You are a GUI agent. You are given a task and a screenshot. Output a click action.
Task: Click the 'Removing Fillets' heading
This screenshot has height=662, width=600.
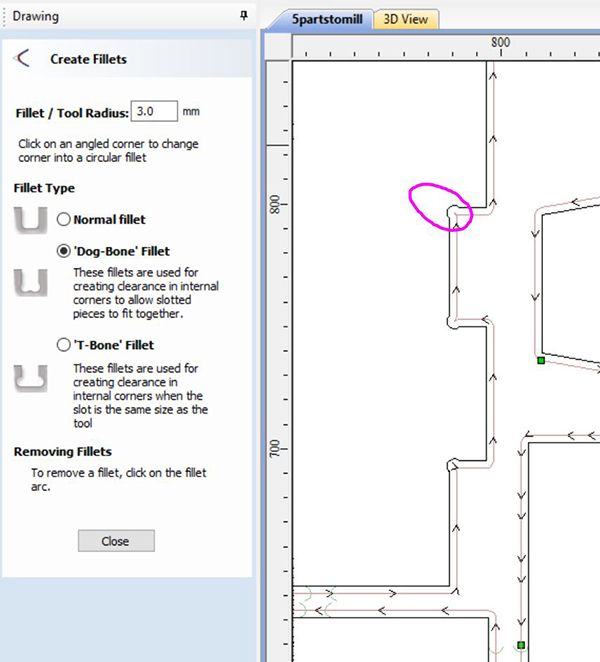[63, 452]
